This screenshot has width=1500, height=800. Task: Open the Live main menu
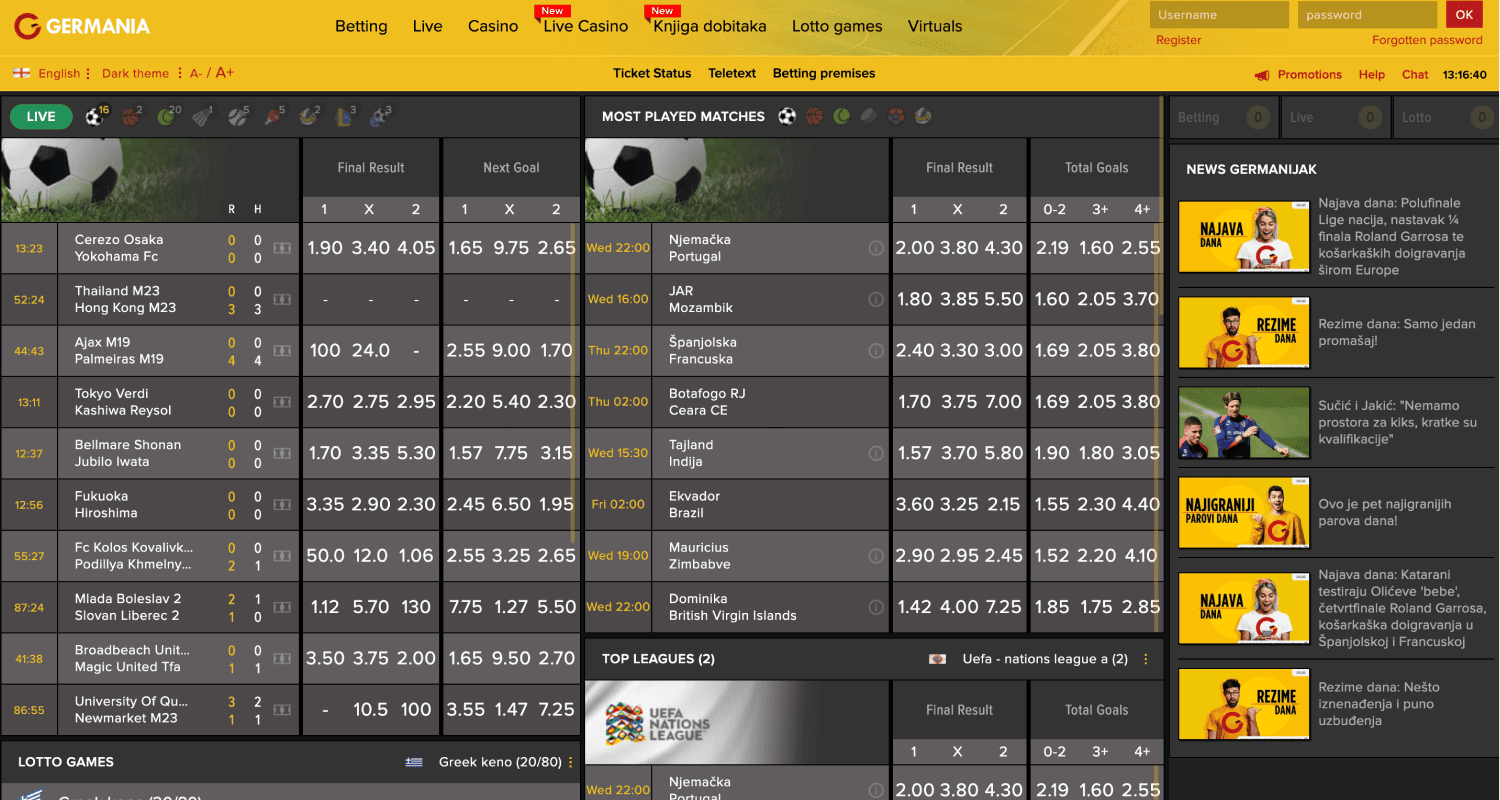point(427,27)
